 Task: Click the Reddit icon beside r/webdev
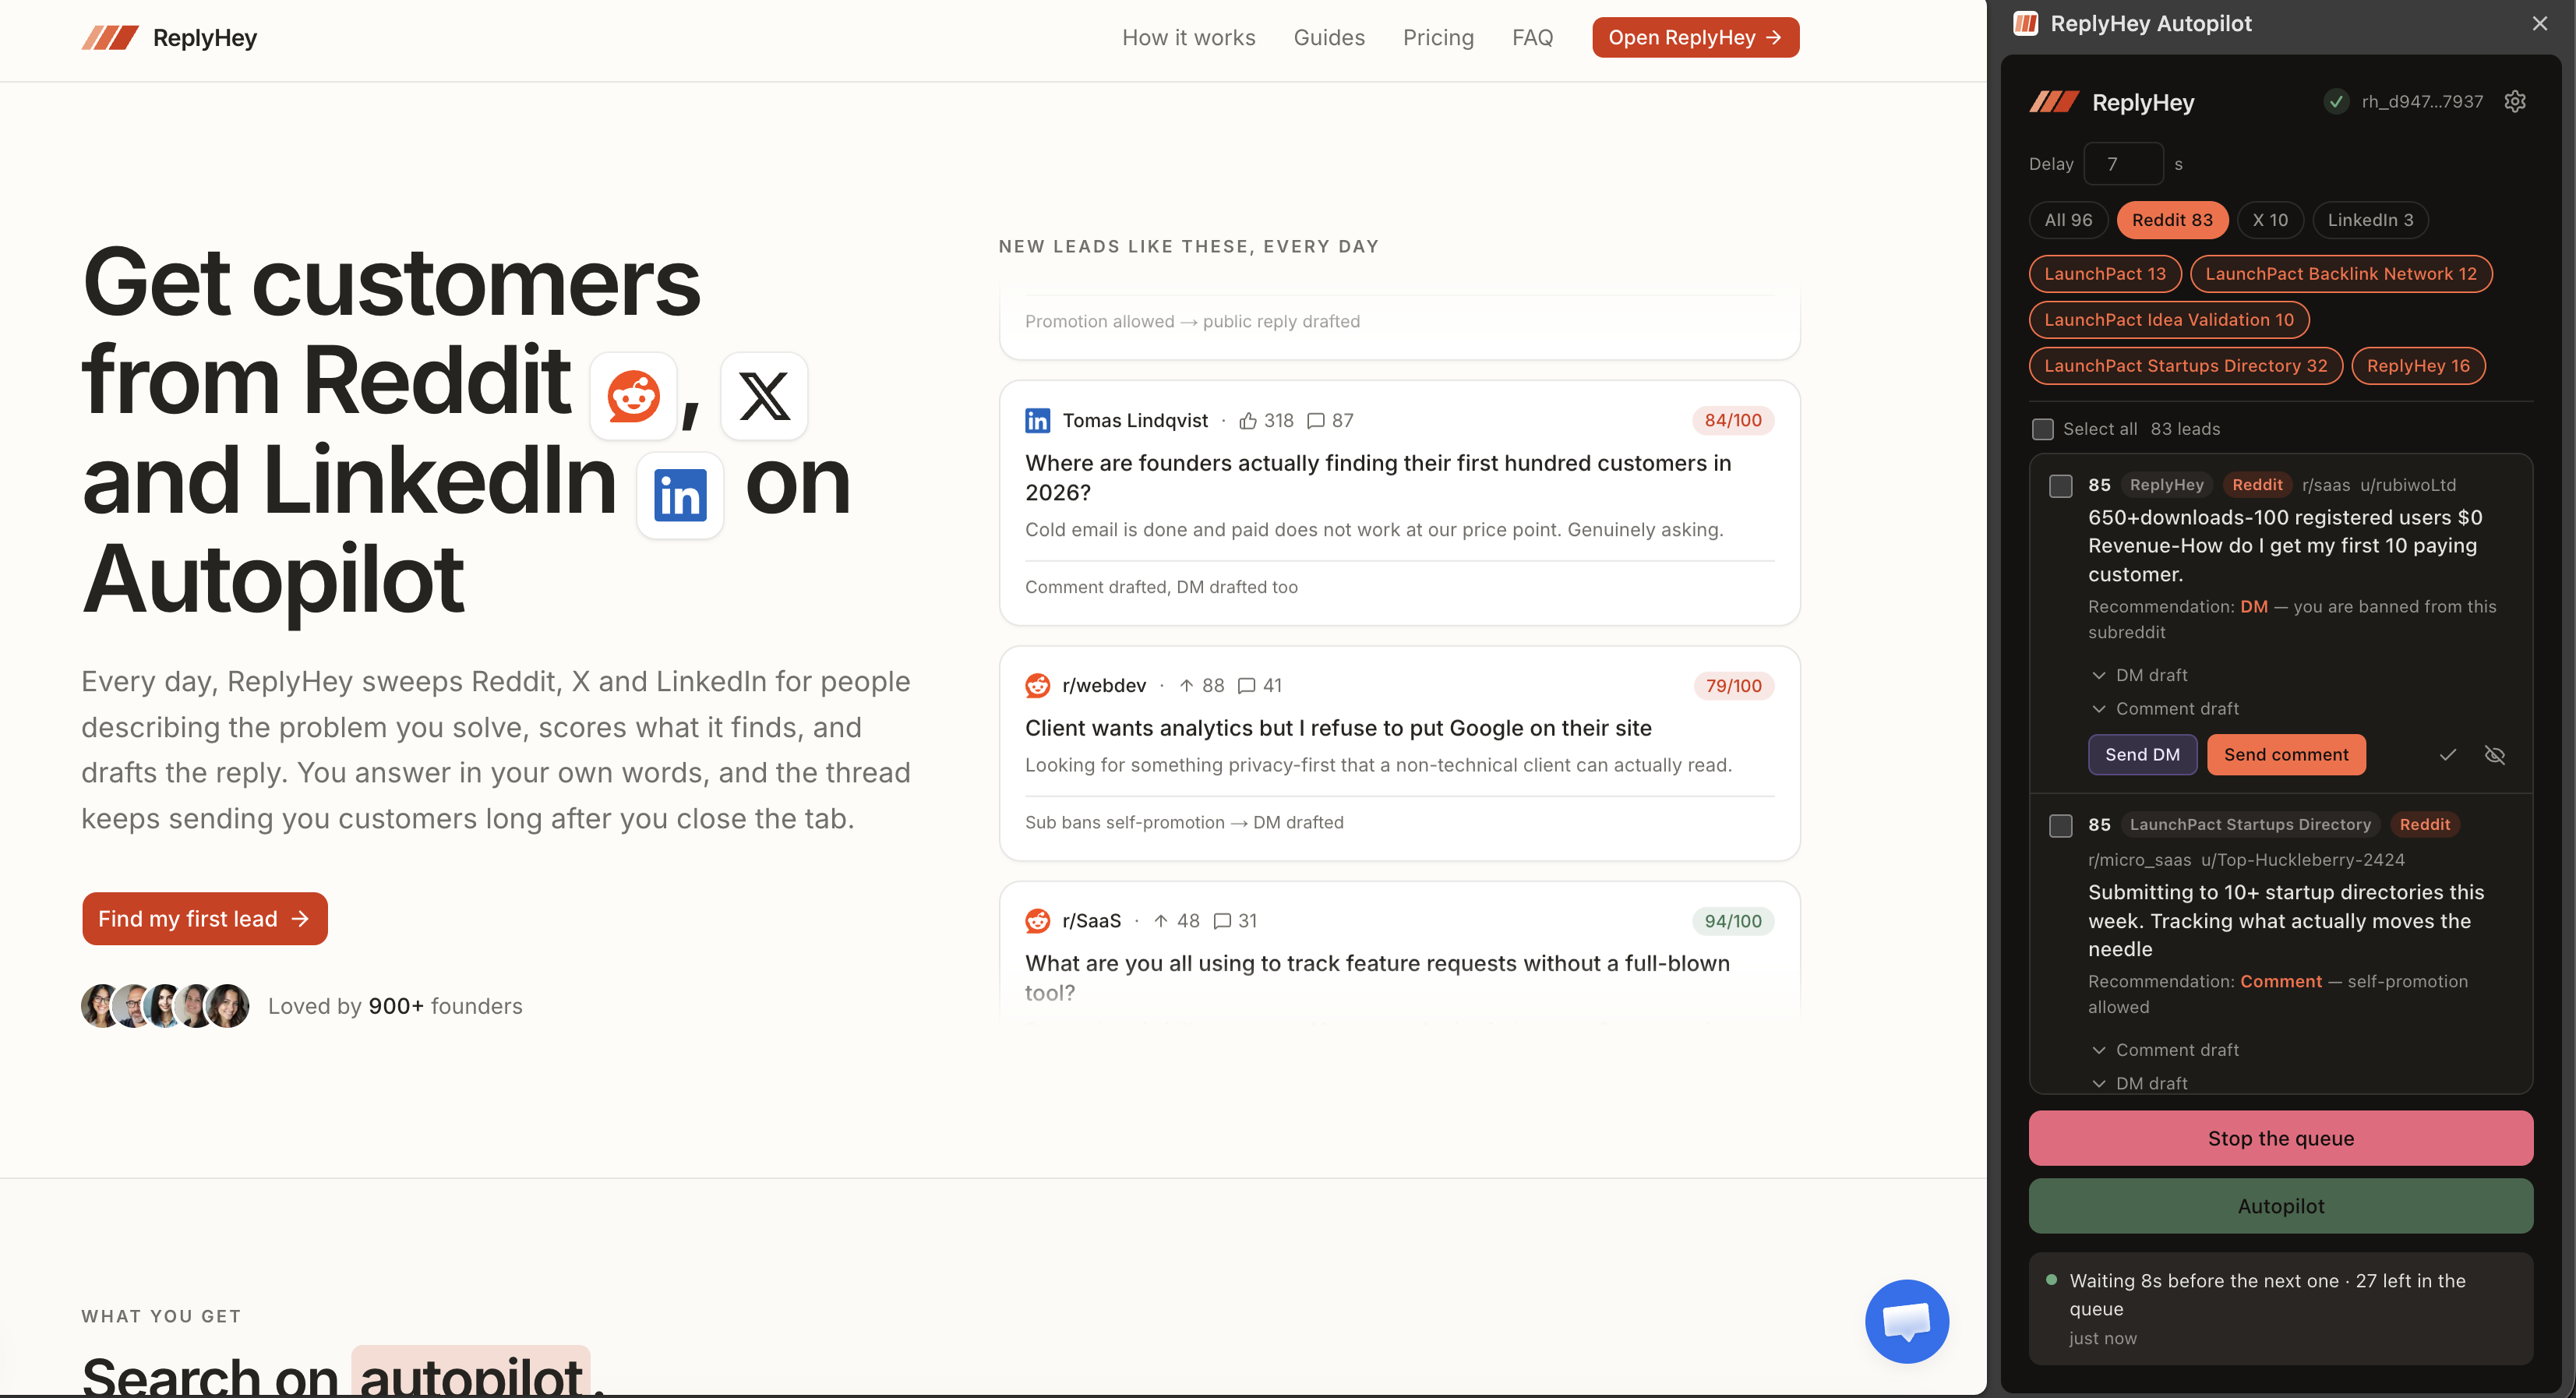pos(1037,686)
